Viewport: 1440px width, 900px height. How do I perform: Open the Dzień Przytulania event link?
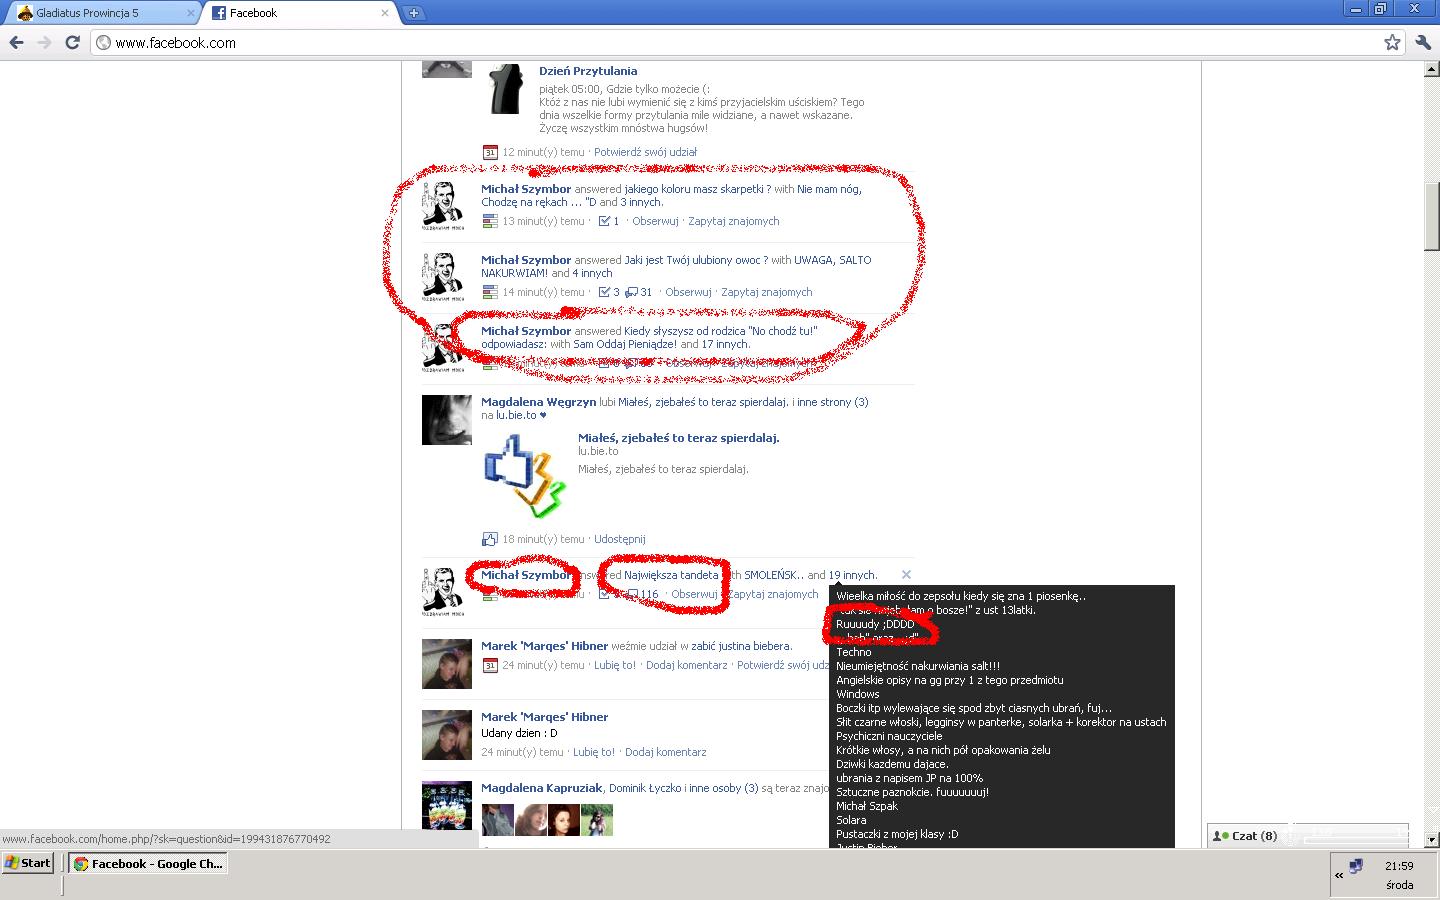pyautogui.click(x=587, y=71)
